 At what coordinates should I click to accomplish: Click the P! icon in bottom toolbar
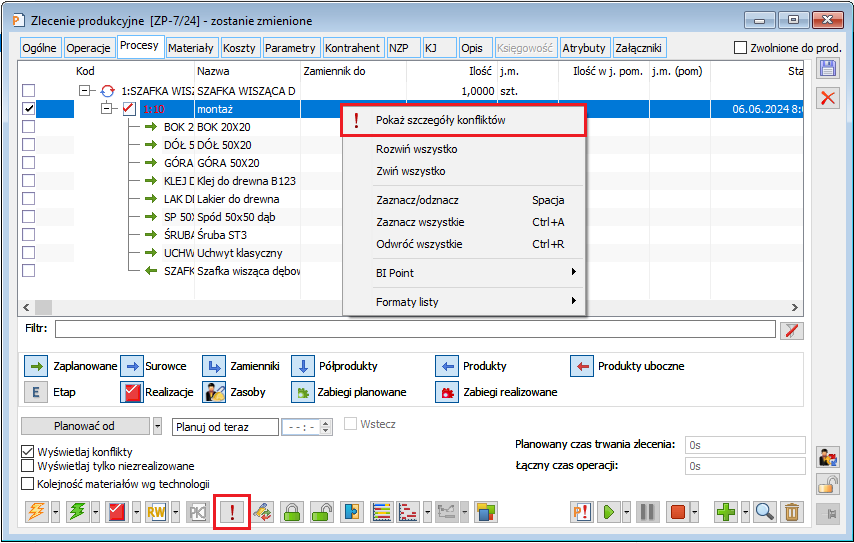[x=582, y=512]
